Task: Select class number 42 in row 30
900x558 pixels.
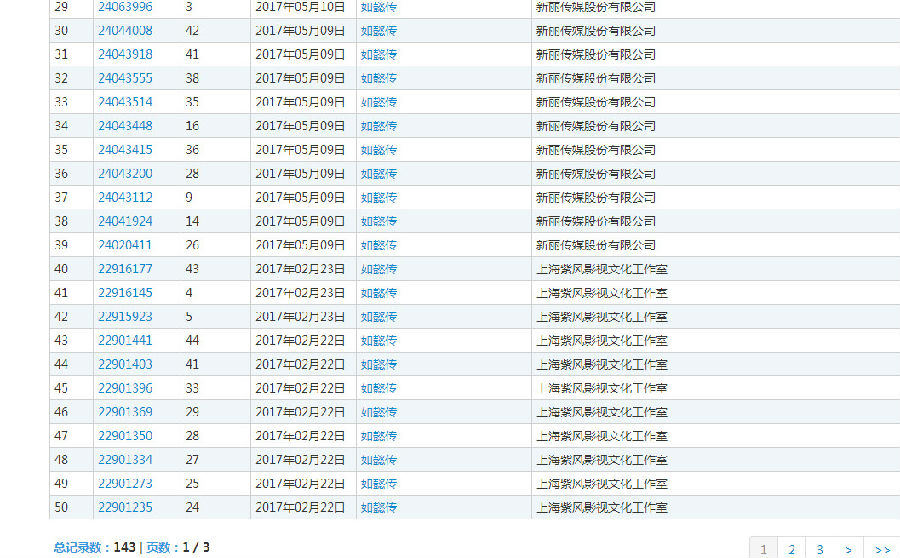Action: tap(192, 30)
